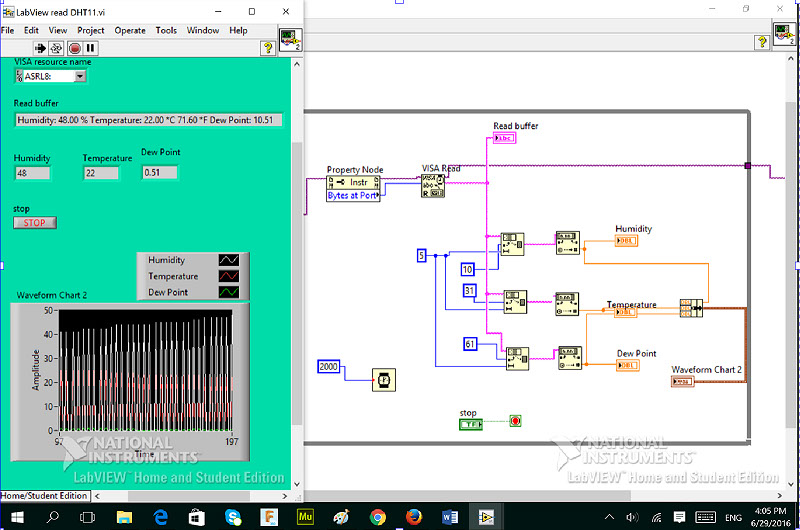
Task: Launch Google Chrome from taskbar
Action: click(x=378, y=517)
